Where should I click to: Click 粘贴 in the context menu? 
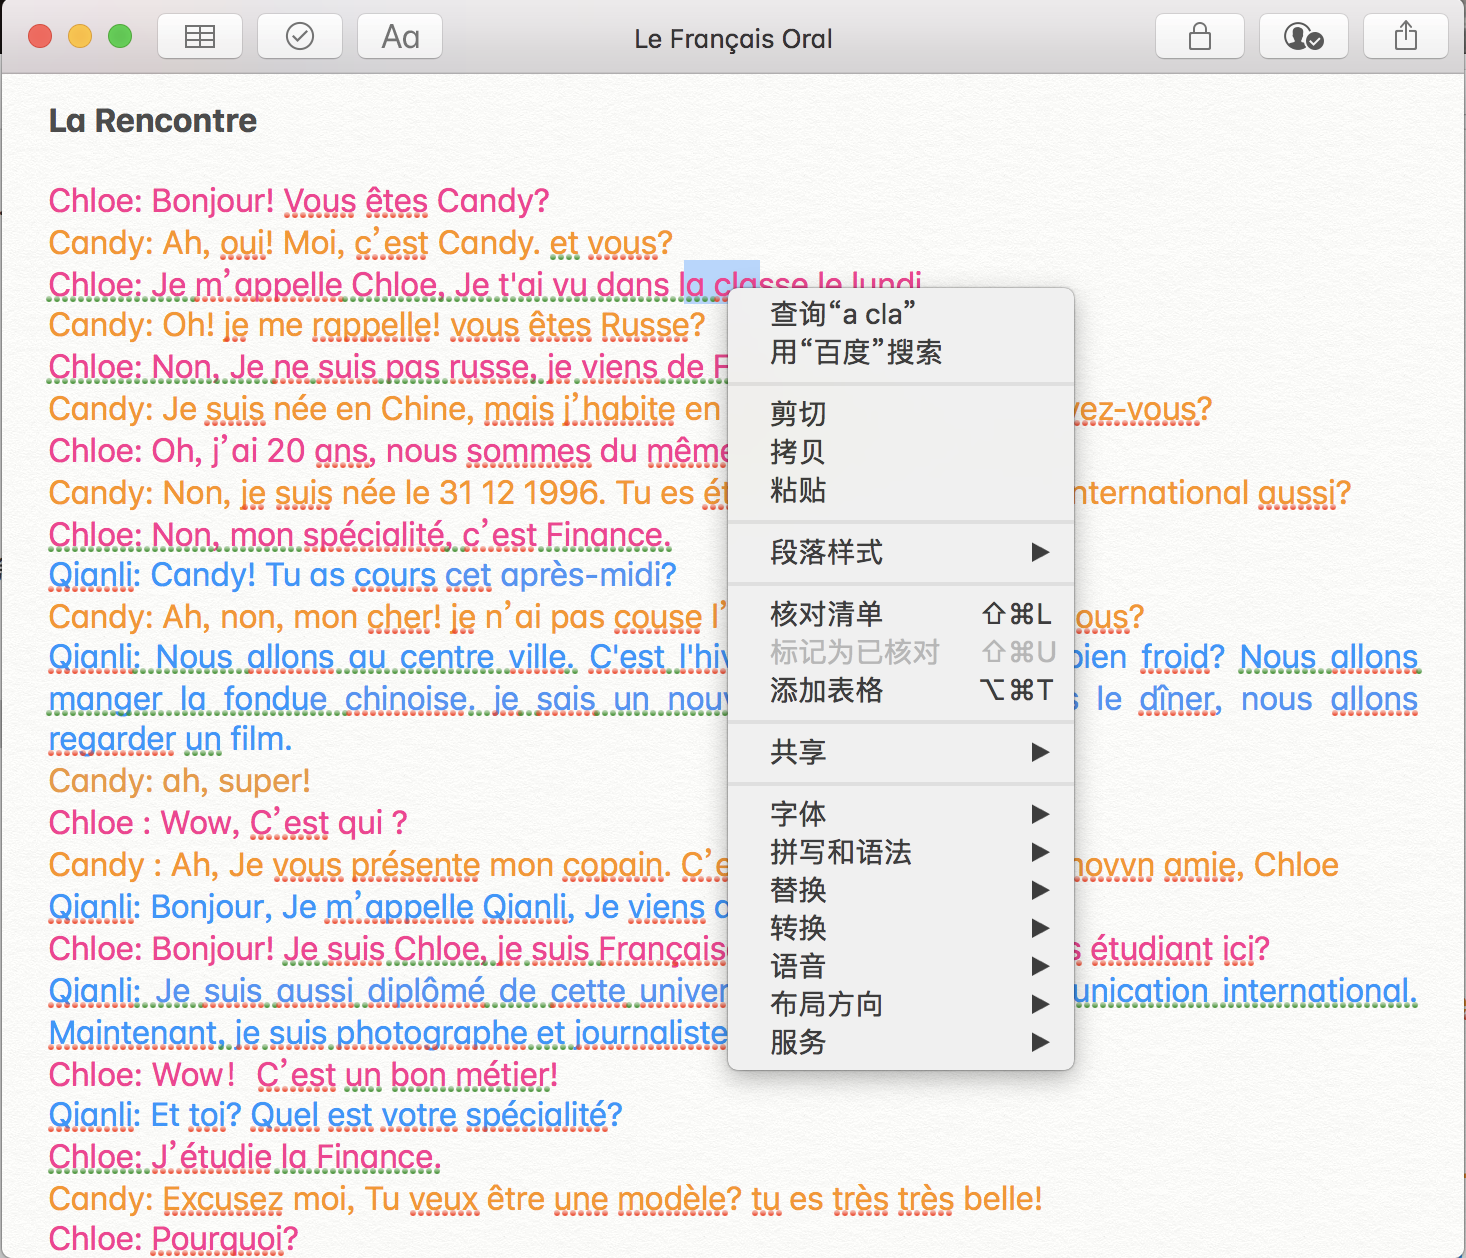point(901,490)
